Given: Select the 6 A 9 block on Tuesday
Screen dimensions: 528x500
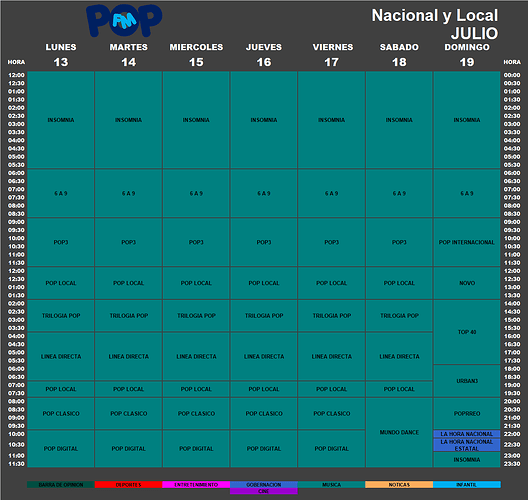Looking at the screenshot, I should (x=128, y=193).
